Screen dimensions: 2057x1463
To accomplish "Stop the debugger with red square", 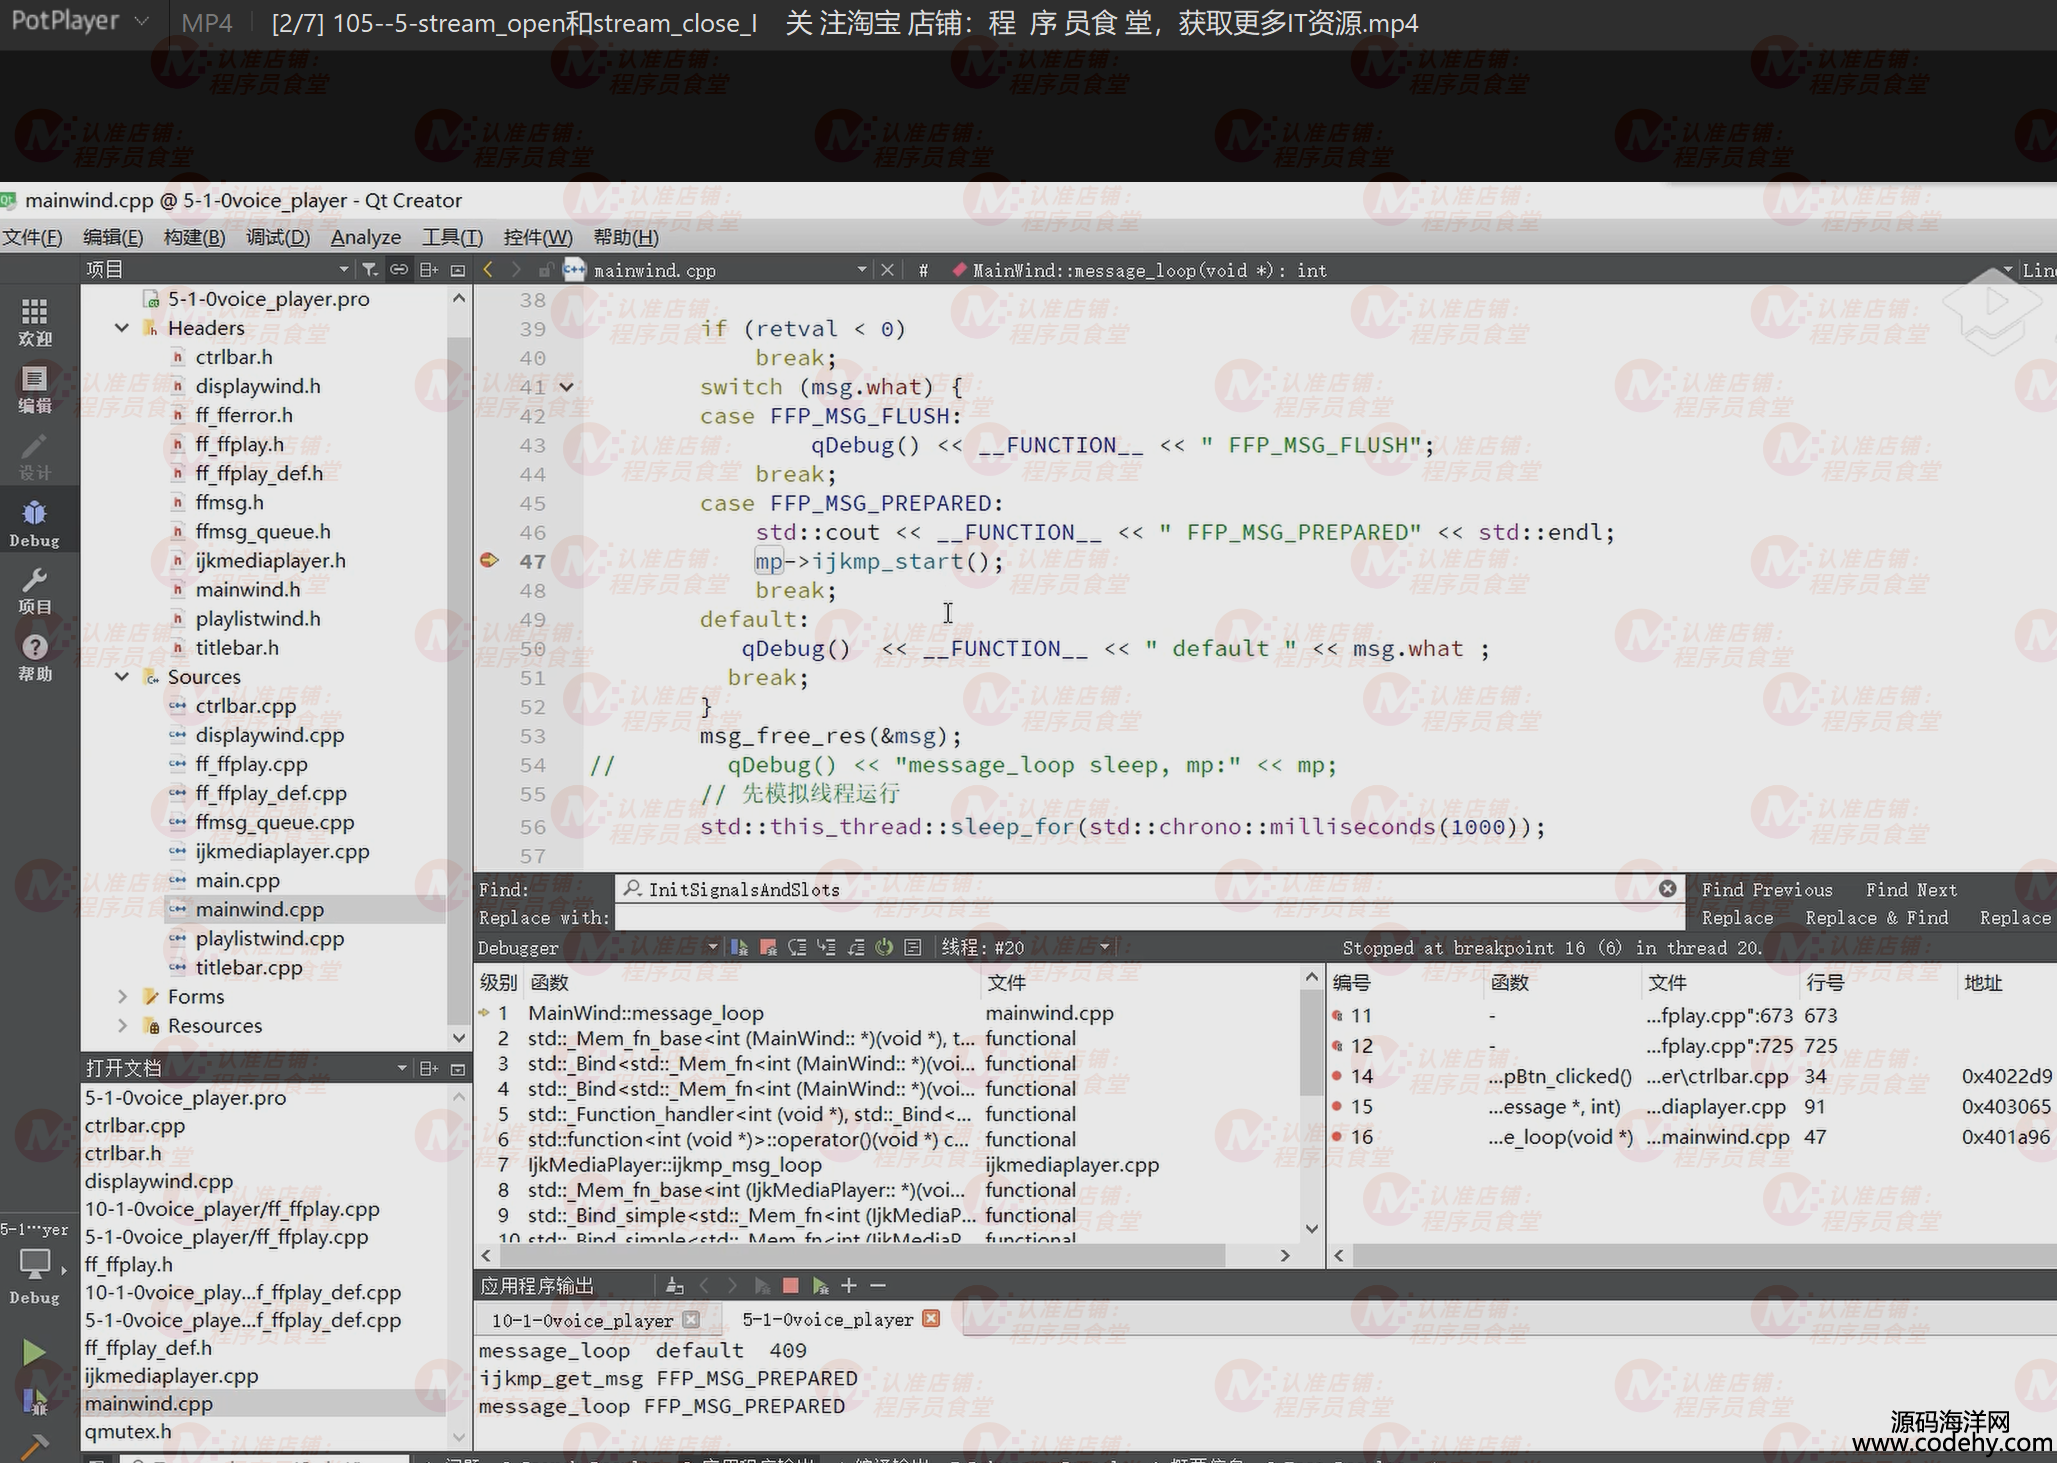I will (x=768, y=947).
